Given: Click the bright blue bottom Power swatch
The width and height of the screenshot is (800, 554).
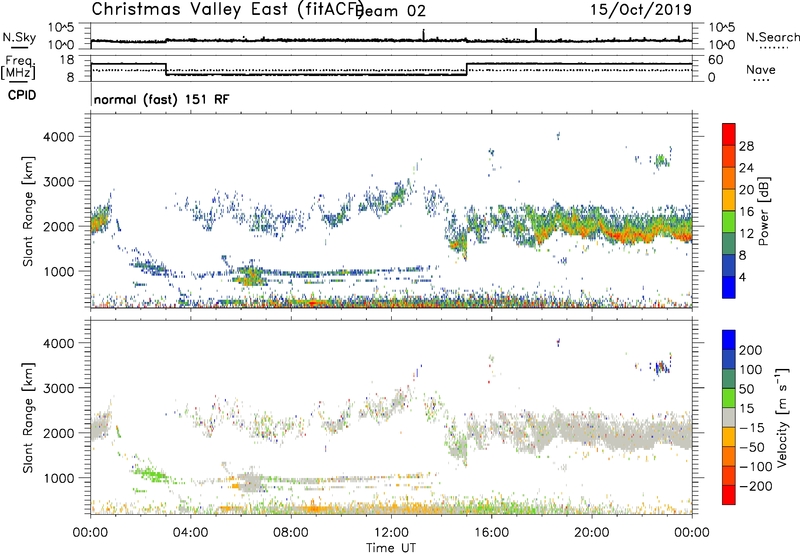Looking at the screenshot, I should pos(729,288).
